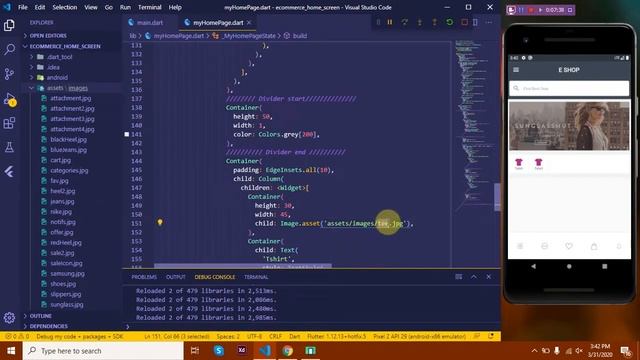This screenshot has height=360, width=640.
Task: Open the Terminal menu
Action: click(x=149, y=7)
